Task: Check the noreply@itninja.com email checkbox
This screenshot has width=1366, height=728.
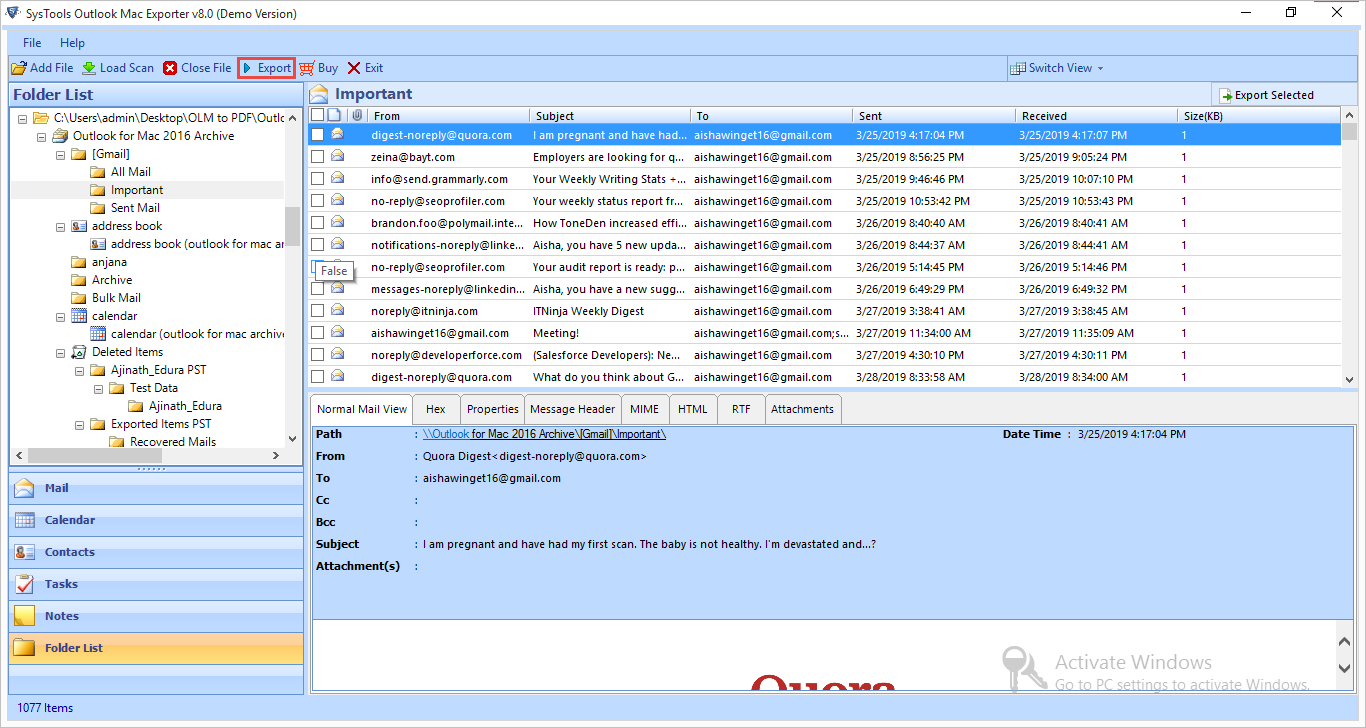Action: click(x=317, y=311)
